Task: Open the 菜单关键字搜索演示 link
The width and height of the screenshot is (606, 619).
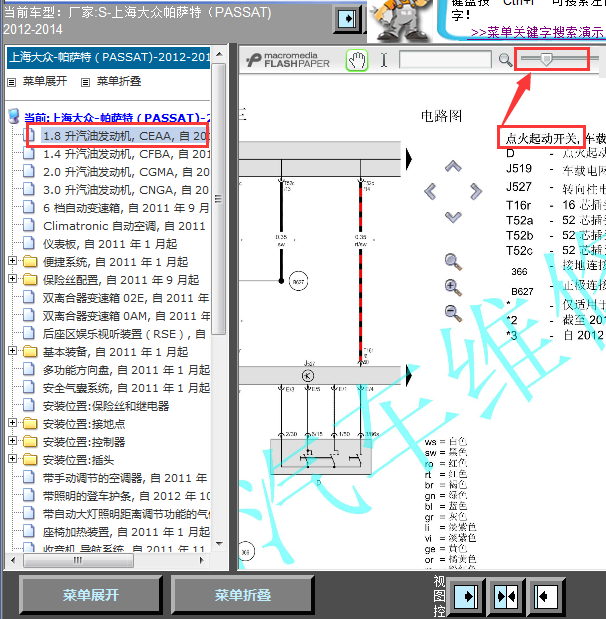Action: tap(537, 32)
